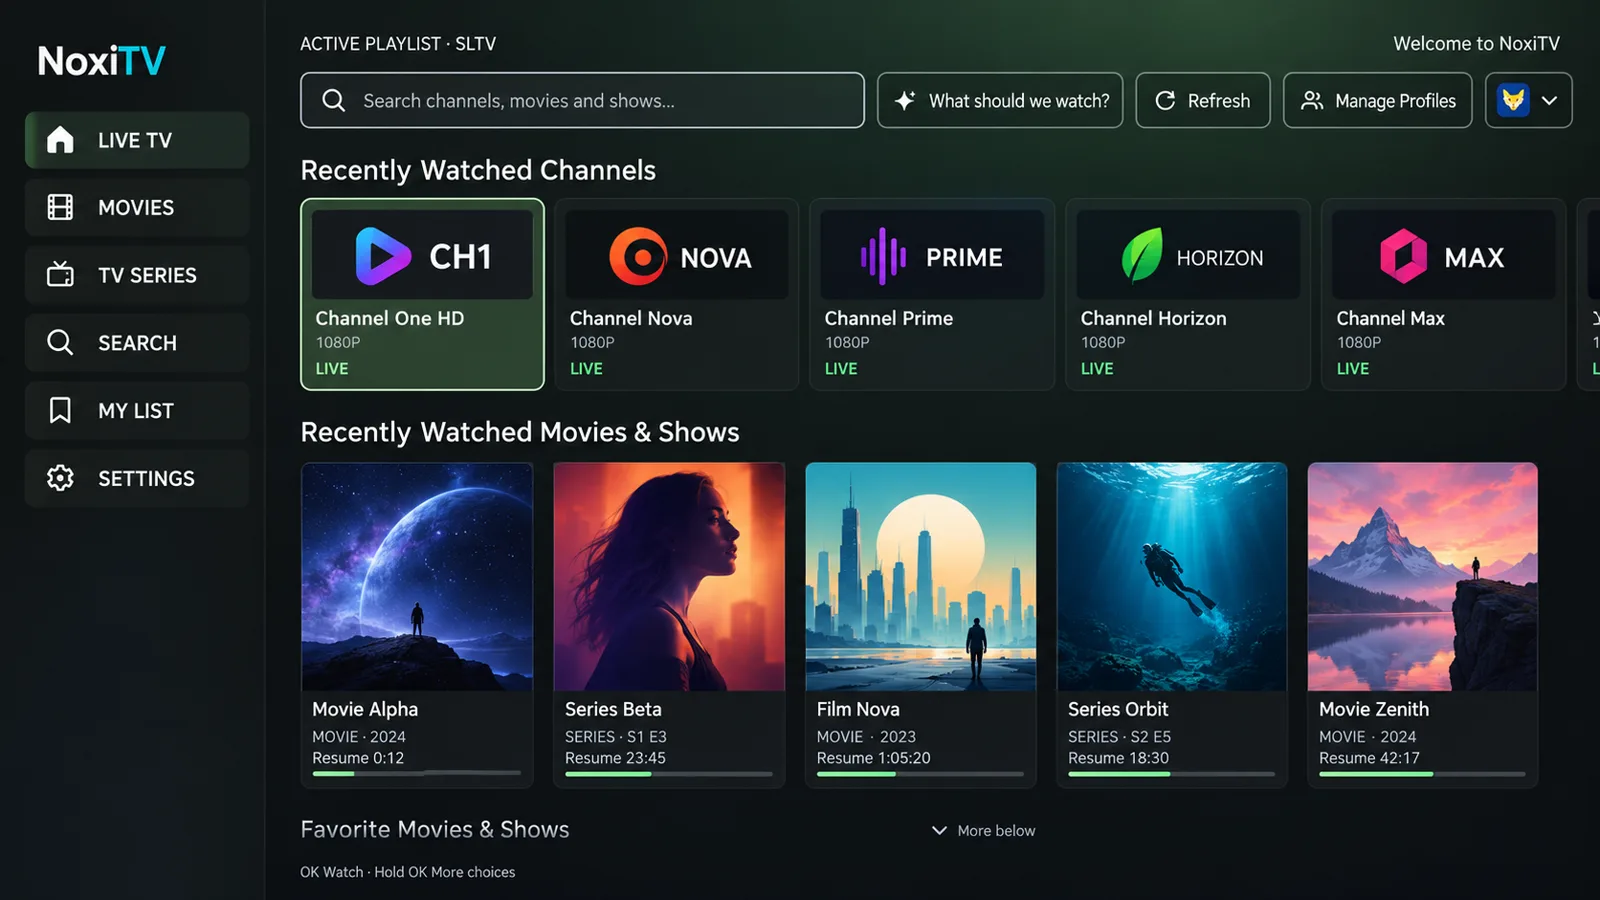Open the profile dropdown chevron
Viewport: 1600px width, 900px height.
point(1549,100)
